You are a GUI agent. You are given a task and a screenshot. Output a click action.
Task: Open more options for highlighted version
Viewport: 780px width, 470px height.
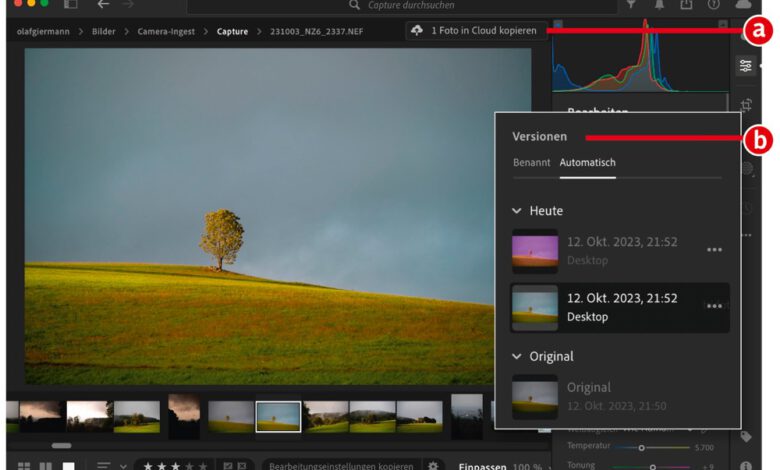714,306
